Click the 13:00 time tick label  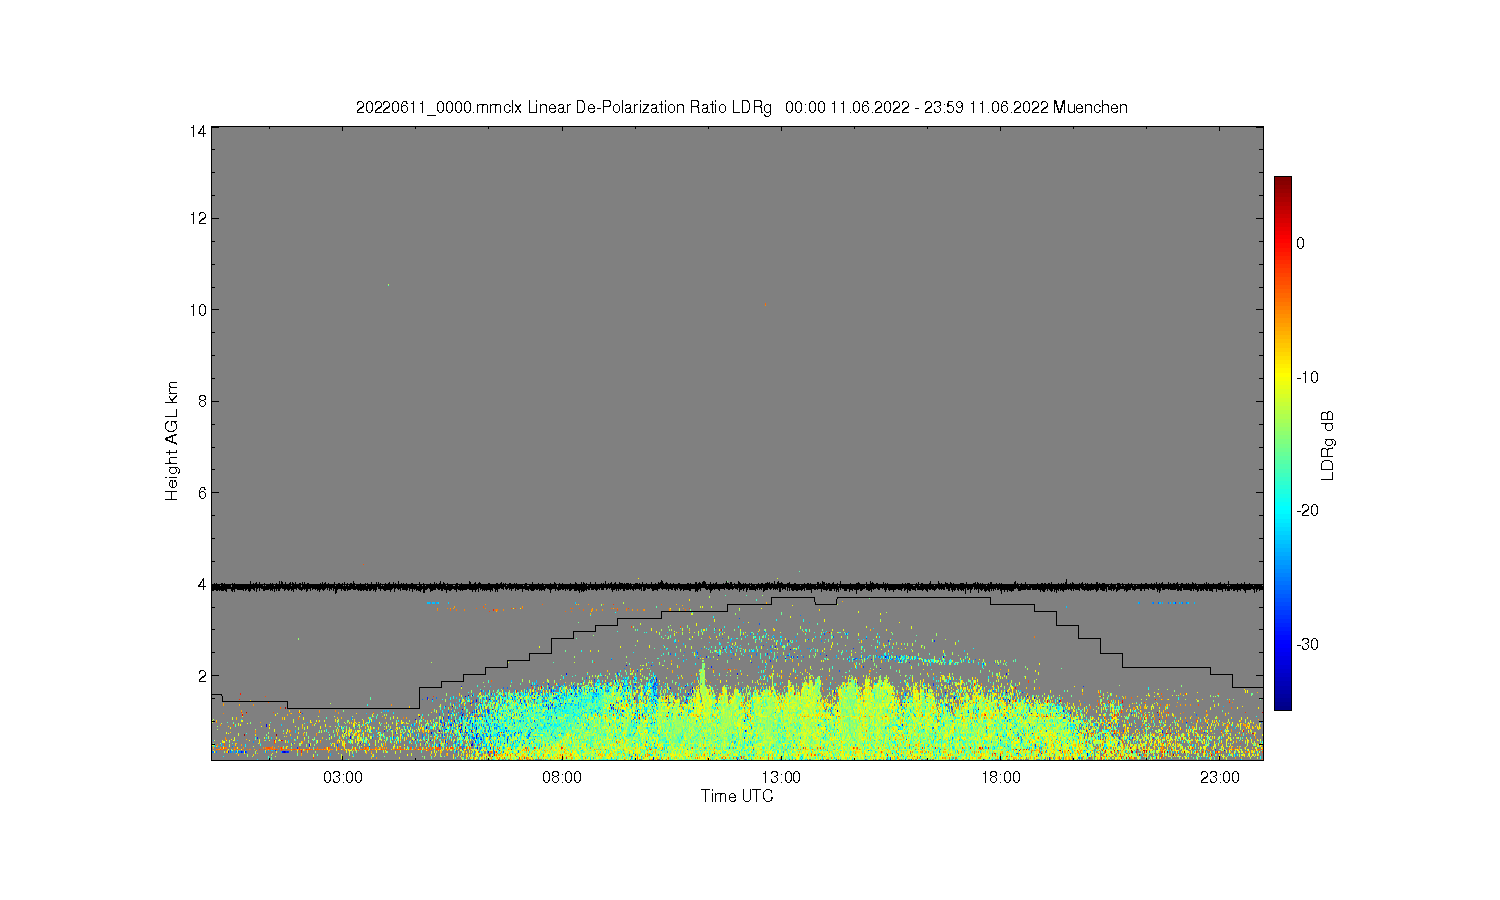pos(781,778)
